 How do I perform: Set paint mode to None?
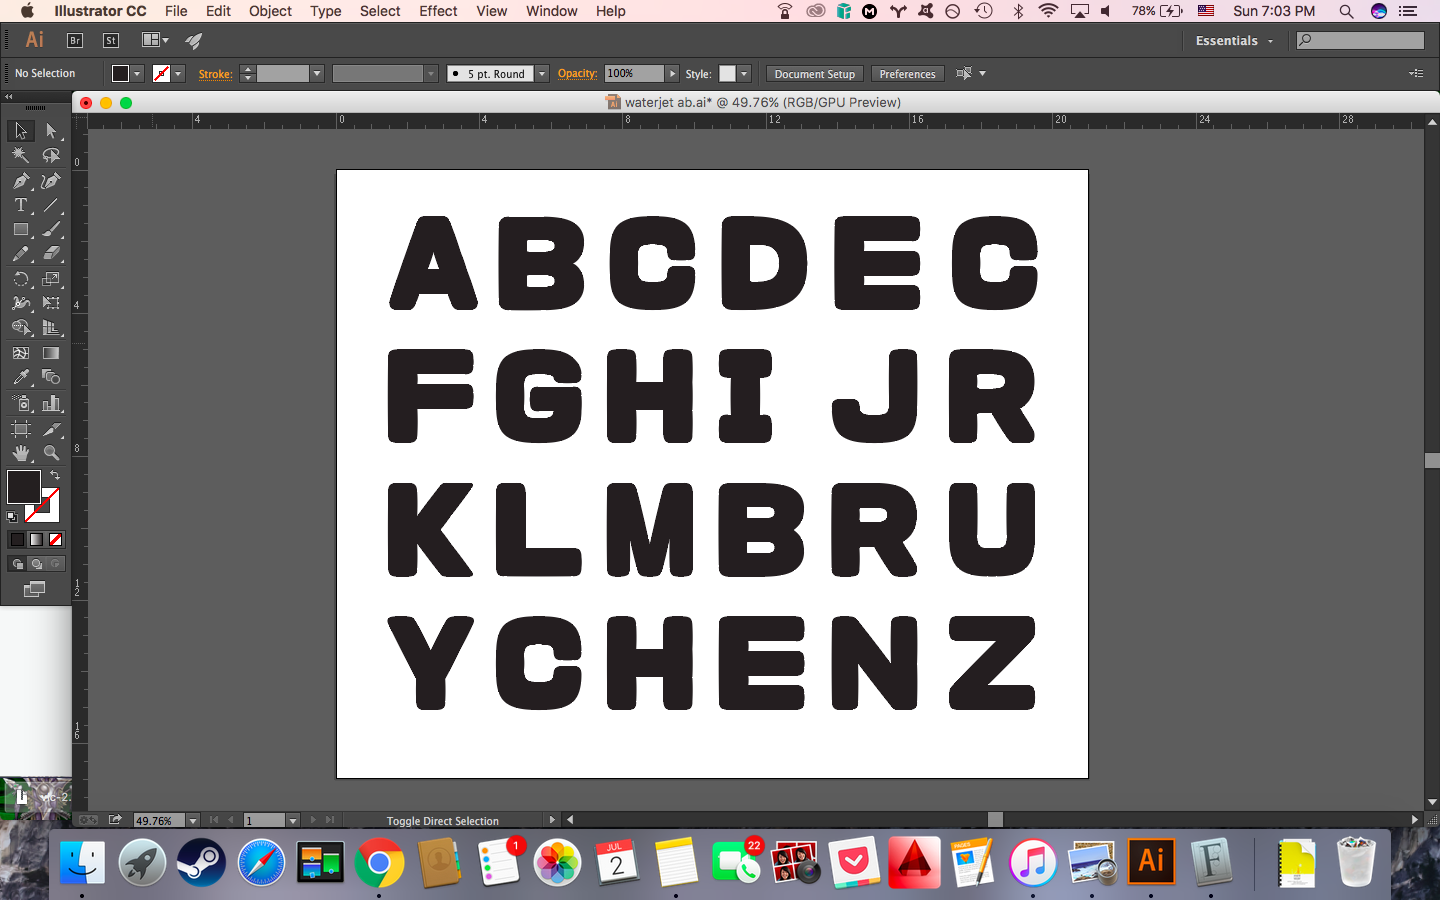[55, 539]
